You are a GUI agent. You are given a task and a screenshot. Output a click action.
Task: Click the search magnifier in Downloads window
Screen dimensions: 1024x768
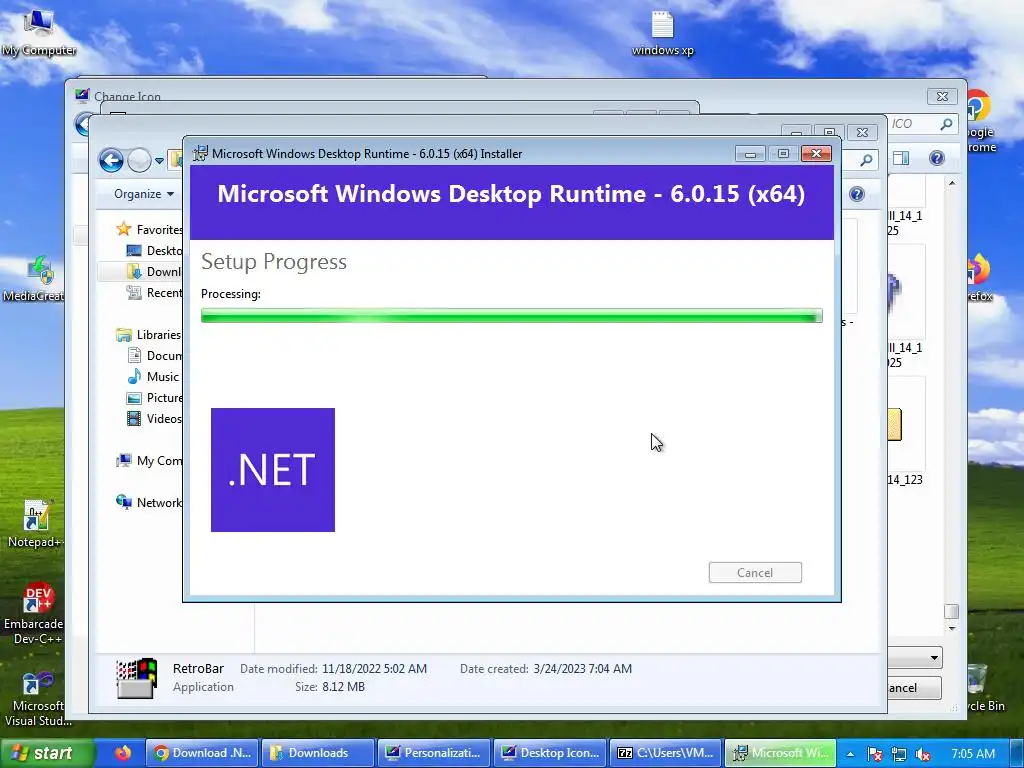coord(866,160)
